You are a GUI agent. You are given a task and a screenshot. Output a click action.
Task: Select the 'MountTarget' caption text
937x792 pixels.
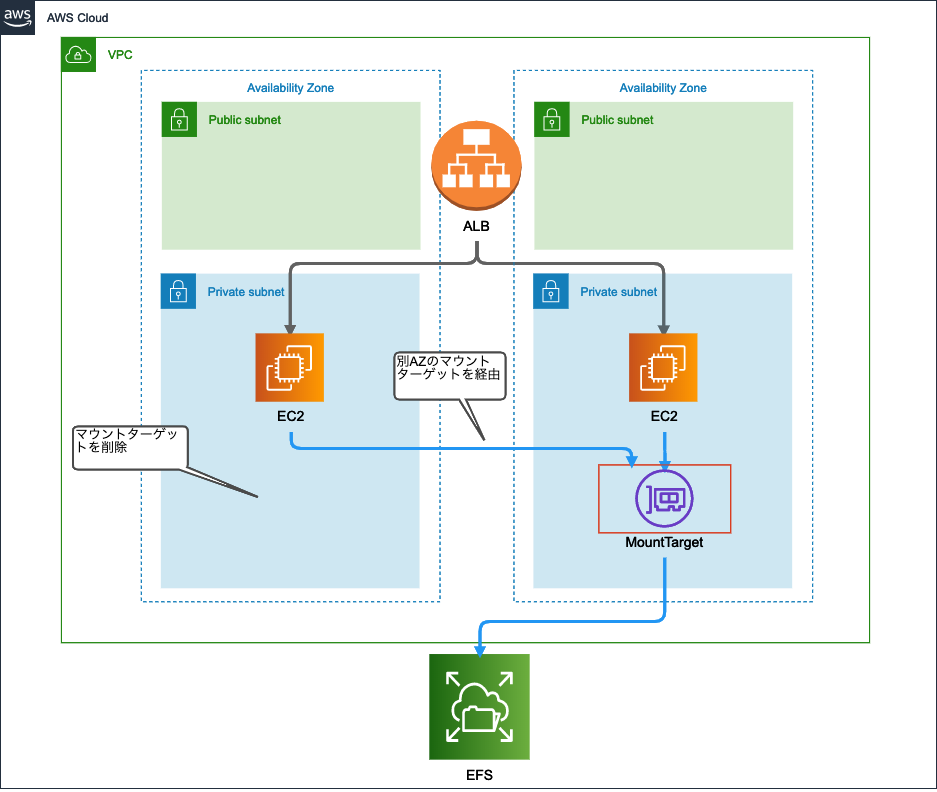click(x=664, y=542)
